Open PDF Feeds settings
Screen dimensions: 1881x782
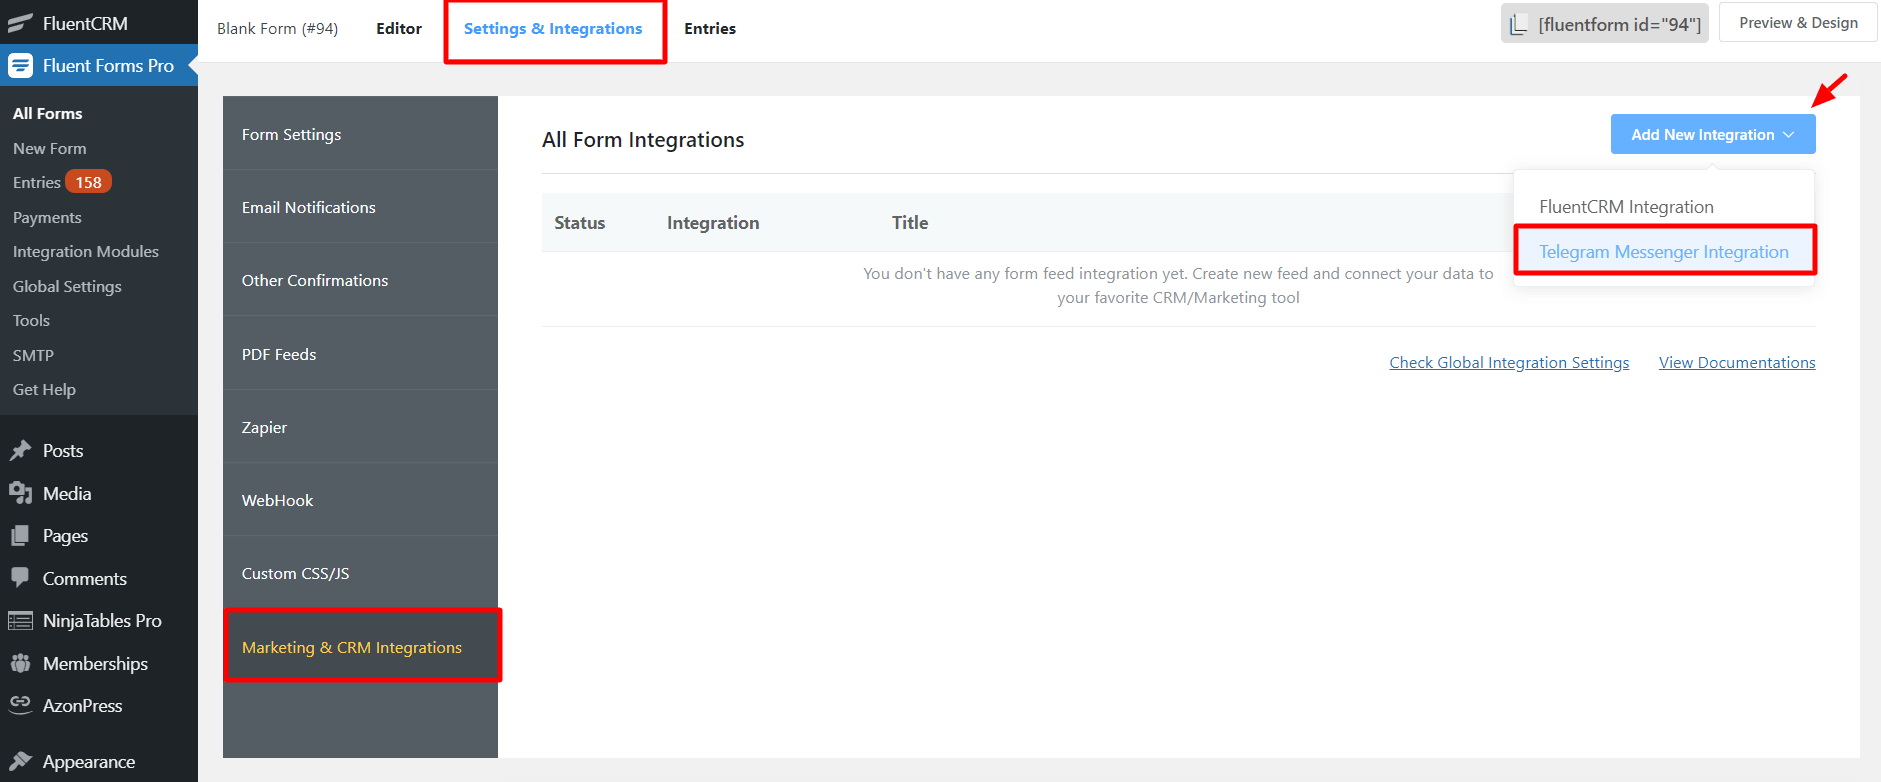(360, 354)
